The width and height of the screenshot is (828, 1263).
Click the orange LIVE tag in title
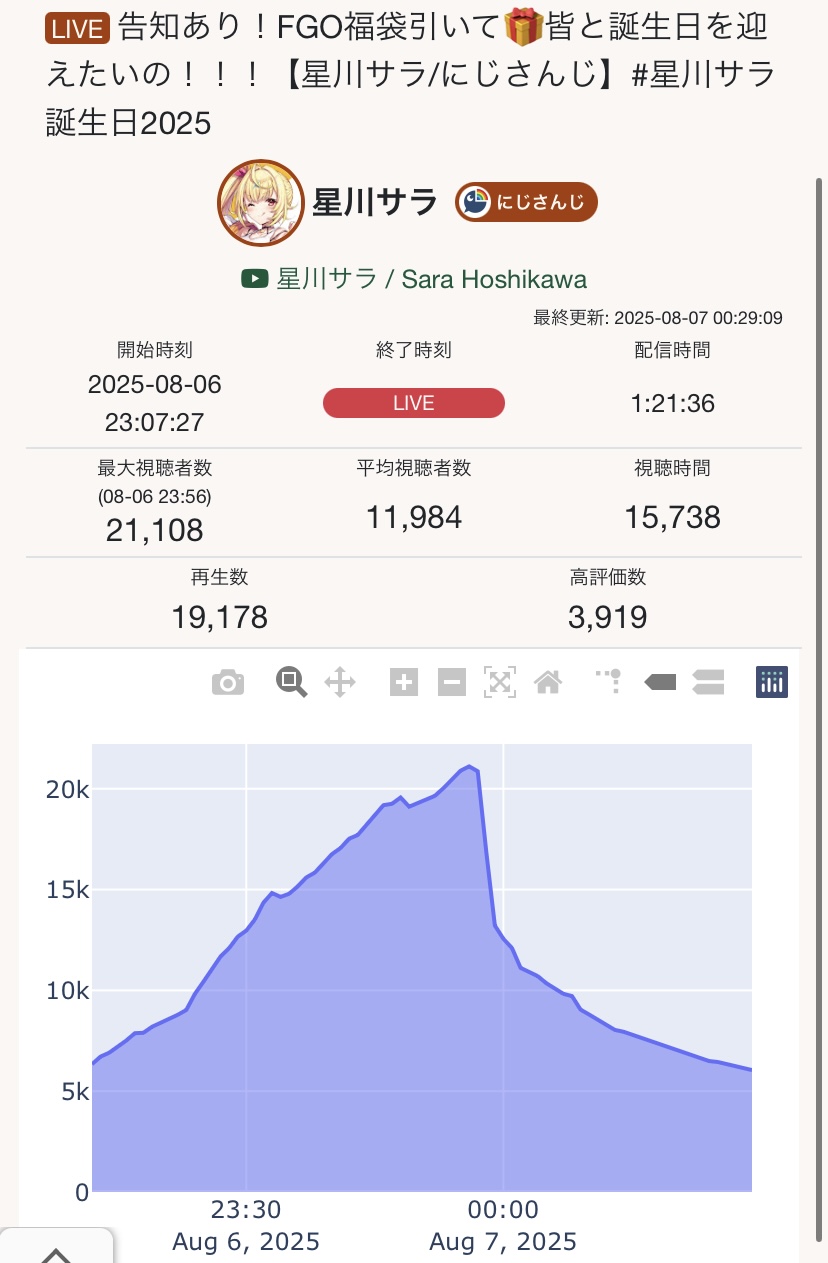point(76,29)
